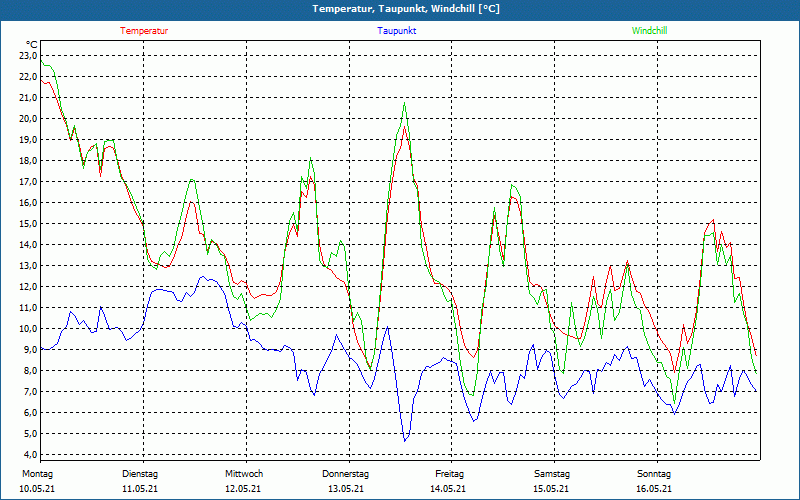
Task: Click the 12,0 y-axis value
Action: pyautogui.click(x=28, y=287)
